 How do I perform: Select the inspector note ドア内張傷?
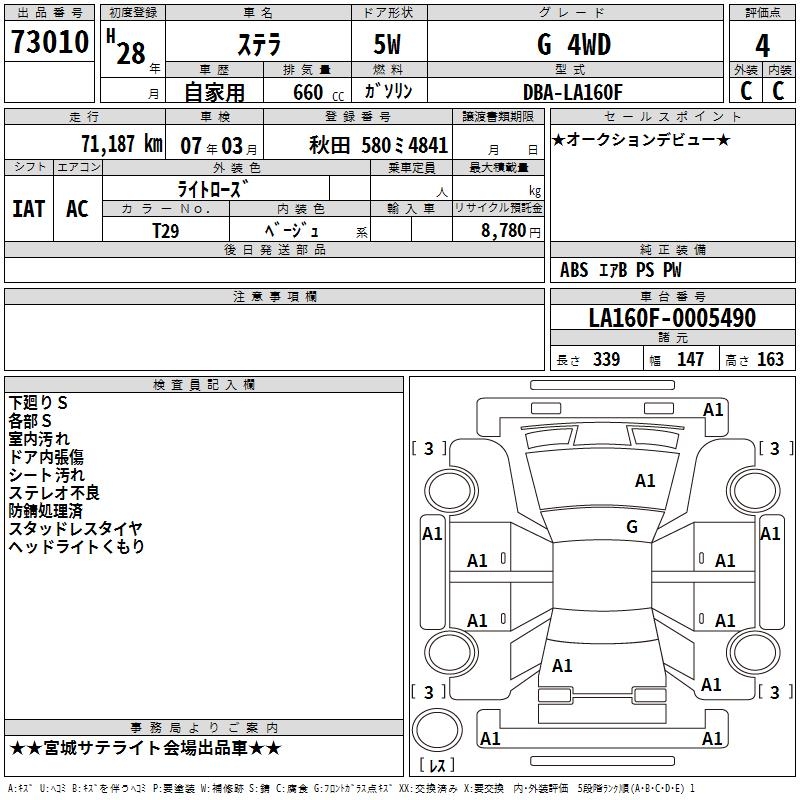click(46, 457)
